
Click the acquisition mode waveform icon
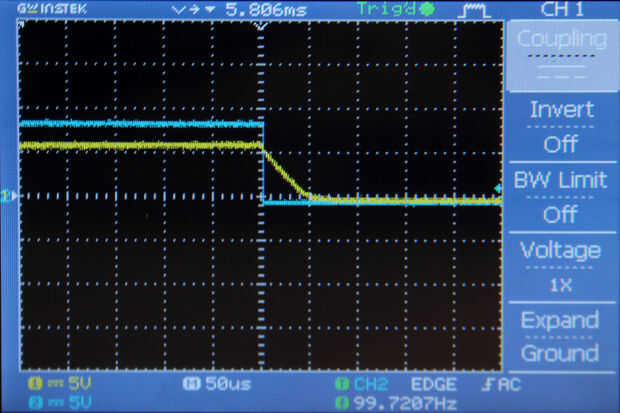pyautogui.click(x=474, y=10)
